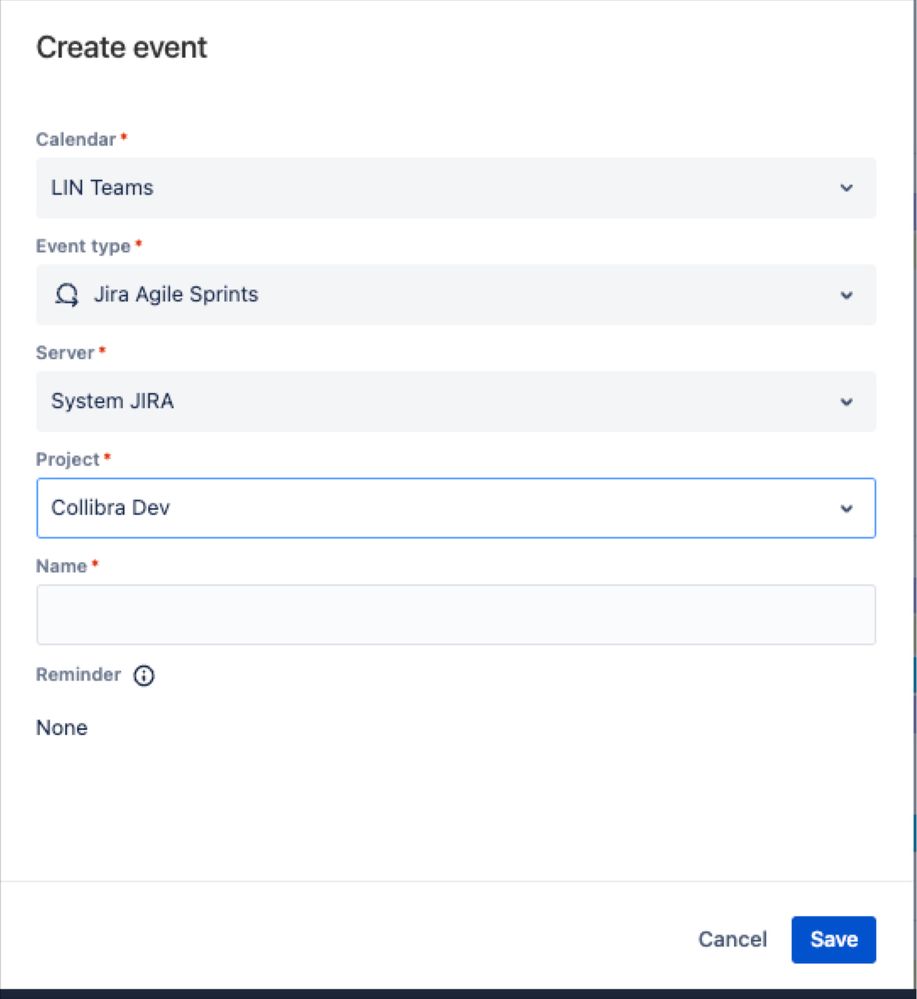Click the Event type field label
The image size is (917, 999).
click(82, 246)
